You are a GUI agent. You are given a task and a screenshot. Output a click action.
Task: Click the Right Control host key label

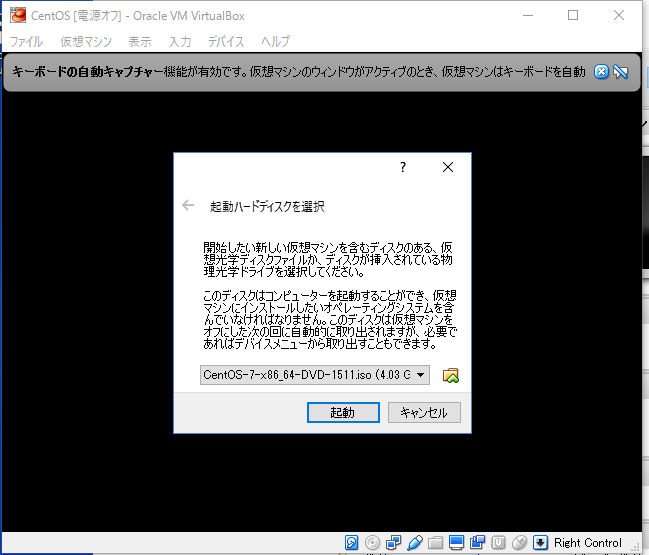click(x=588, y=543)
